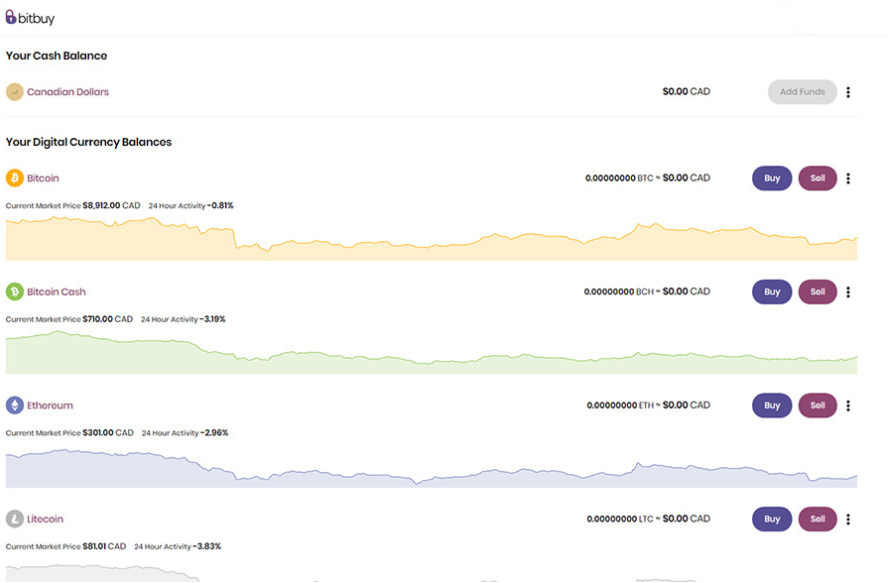
Task: Open the Ethereum currency link
Action: 50,405
